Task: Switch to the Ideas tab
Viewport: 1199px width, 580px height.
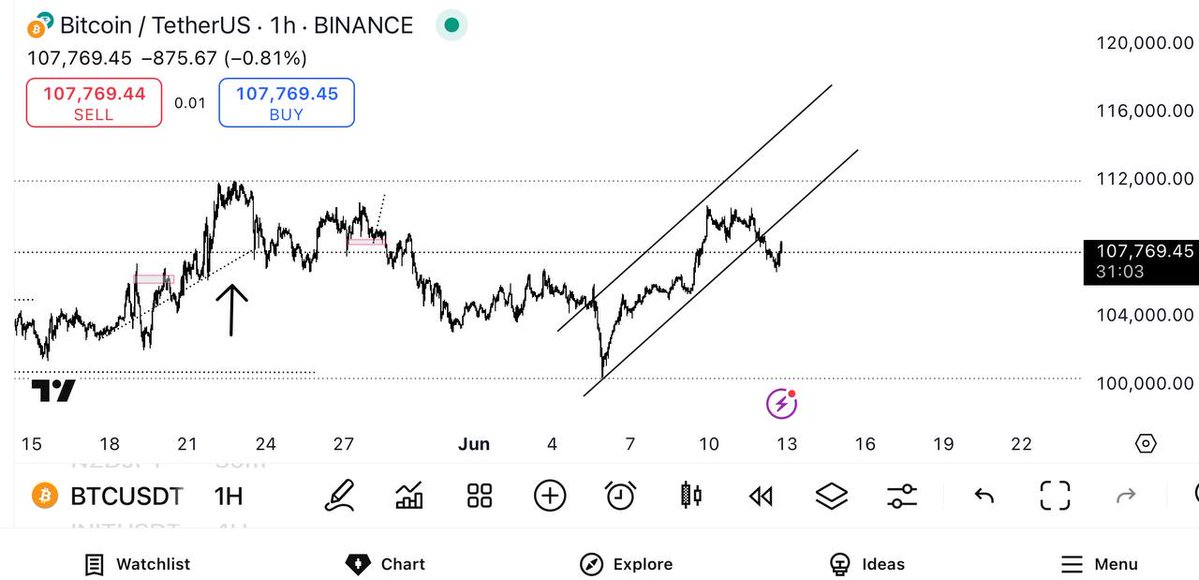Action: 866,565
